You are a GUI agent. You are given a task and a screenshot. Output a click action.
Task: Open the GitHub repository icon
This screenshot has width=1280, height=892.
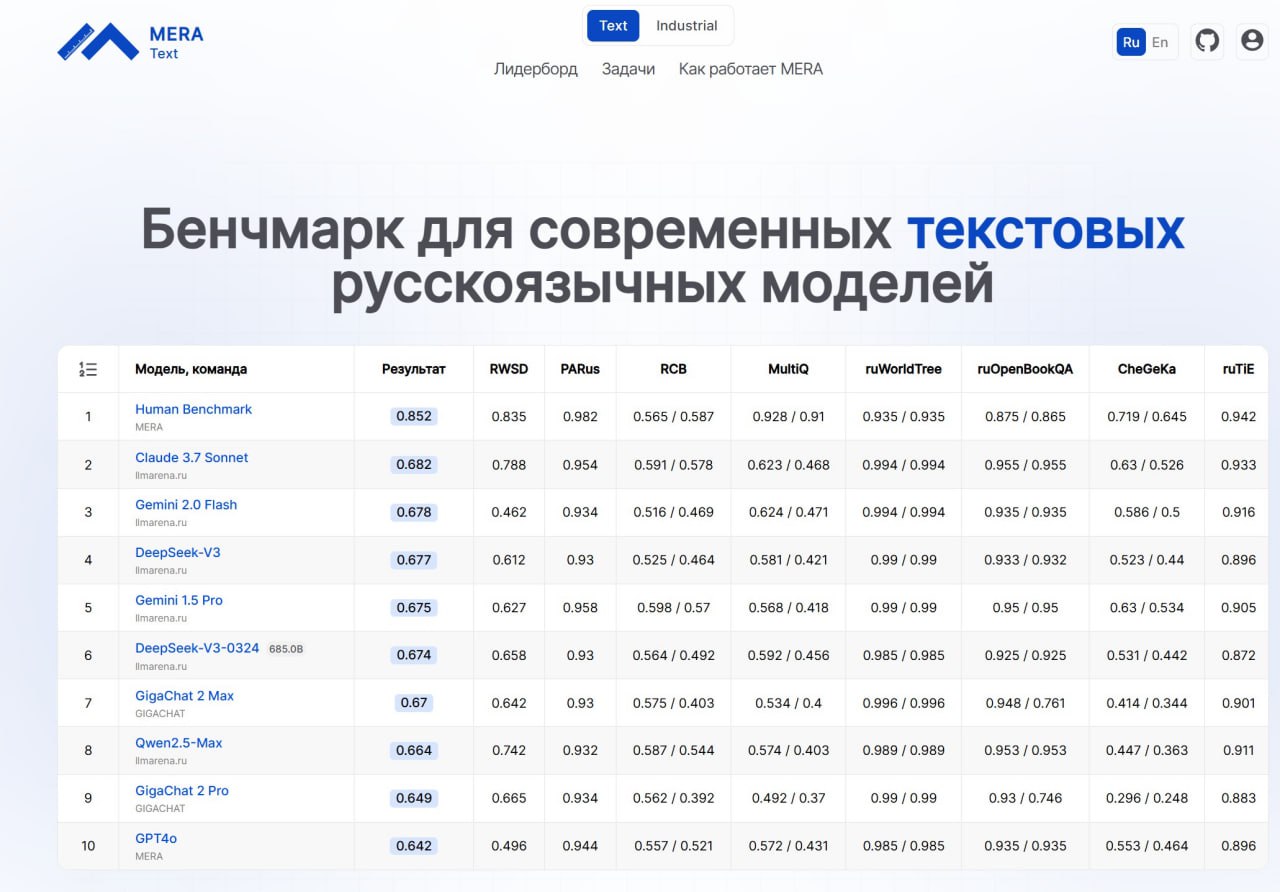coord(1208,41)
